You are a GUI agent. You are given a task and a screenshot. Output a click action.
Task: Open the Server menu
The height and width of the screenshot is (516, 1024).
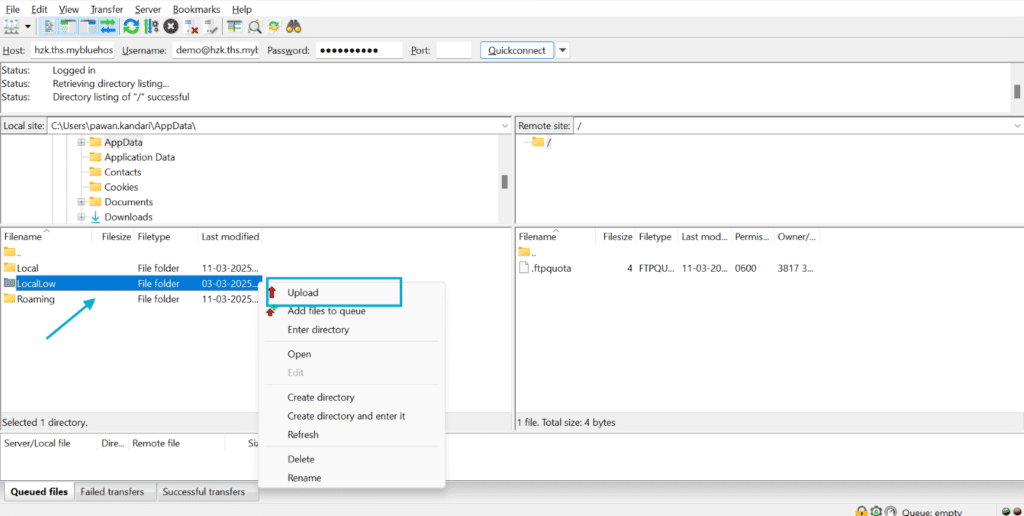coord(149,9)
